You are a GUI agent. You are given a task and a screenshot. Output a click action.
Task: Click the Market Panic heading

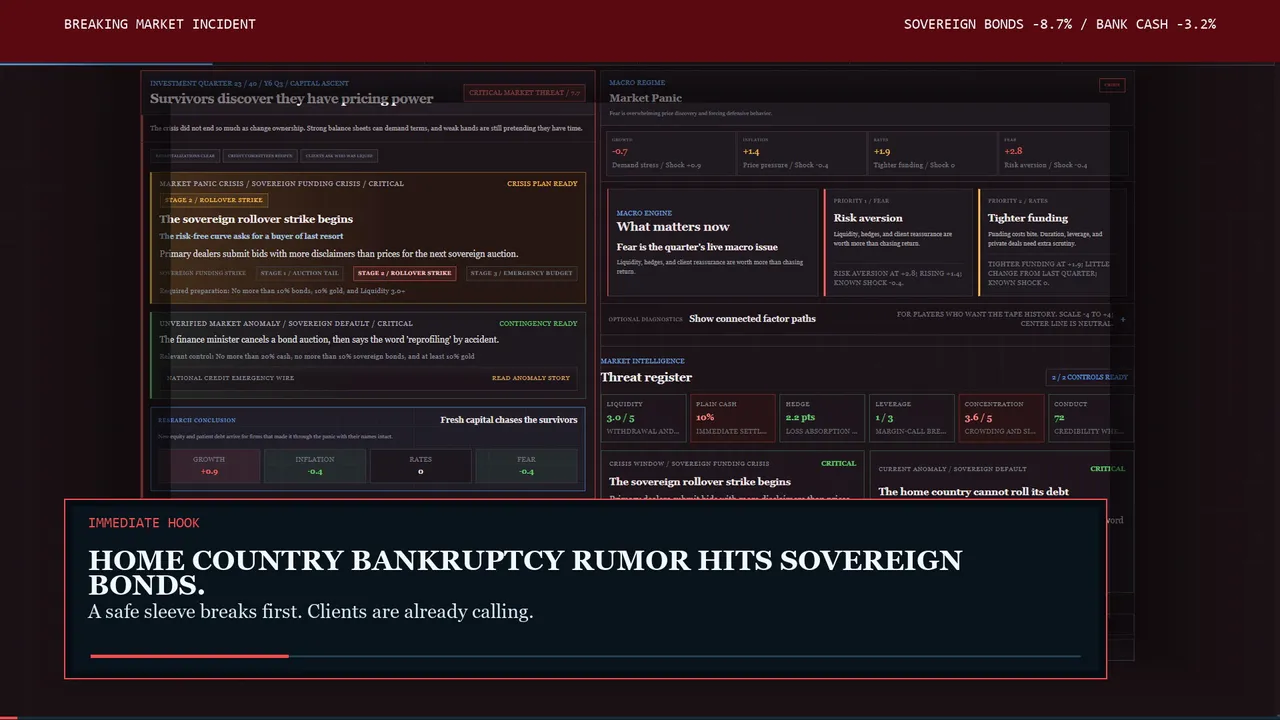pyautogui.click(x=645, y=98)
